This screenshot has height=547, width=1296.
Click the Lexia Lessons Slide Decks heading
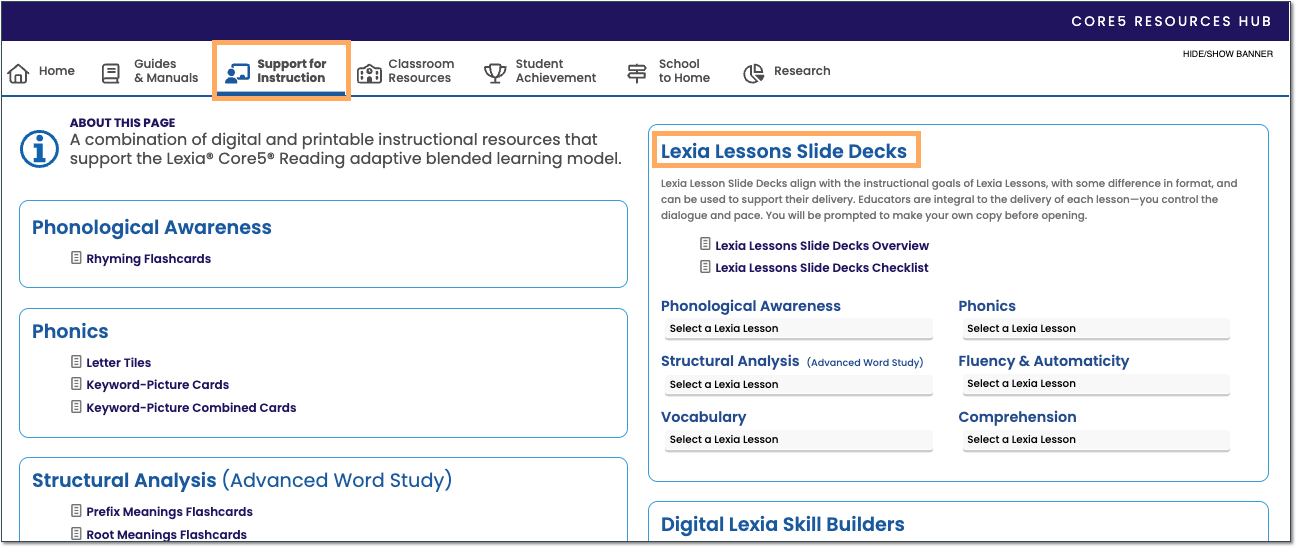click(784, 151)
